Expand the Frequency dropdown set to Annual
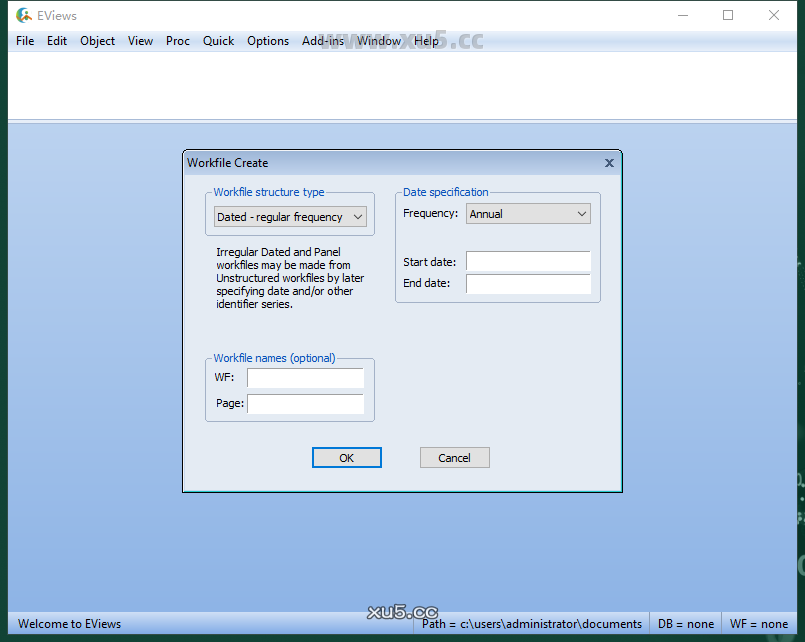The image size is (805, 642). (528, 214)
